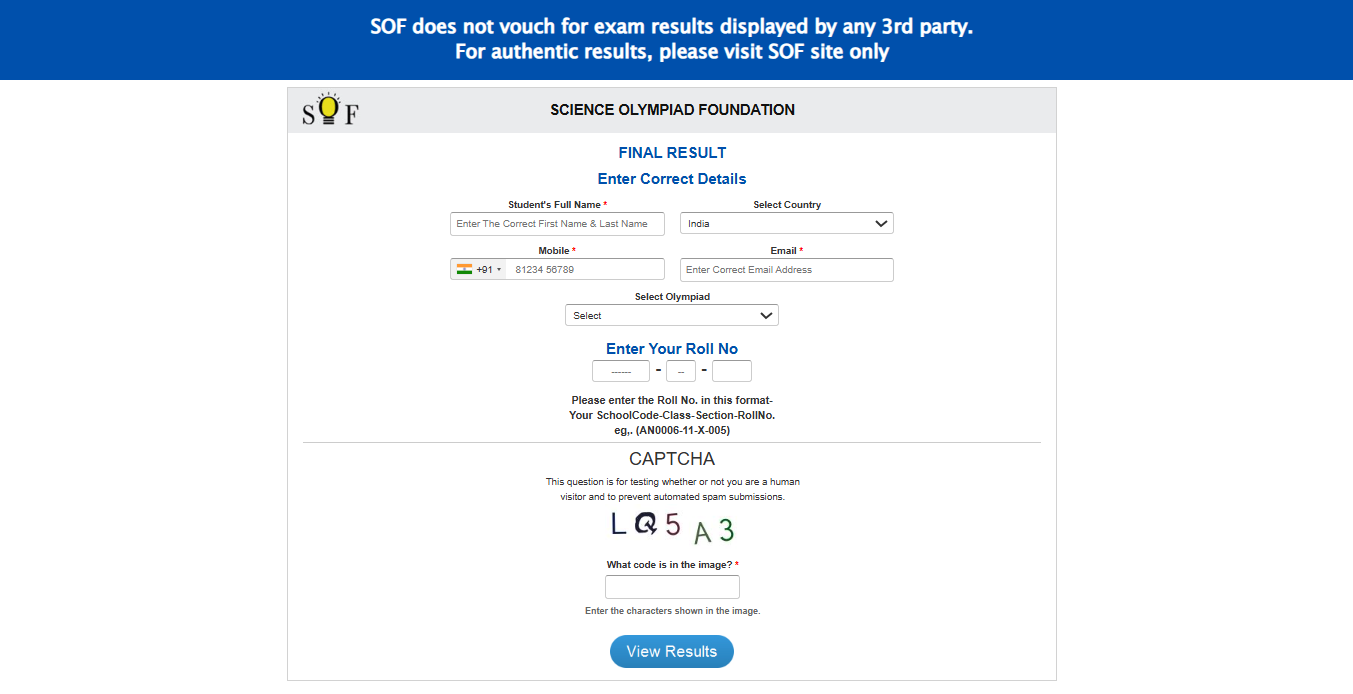Open the Select Olympiad dropdown
The height and width of the screenshot is (694, 1353).
[x=671, y=315]
